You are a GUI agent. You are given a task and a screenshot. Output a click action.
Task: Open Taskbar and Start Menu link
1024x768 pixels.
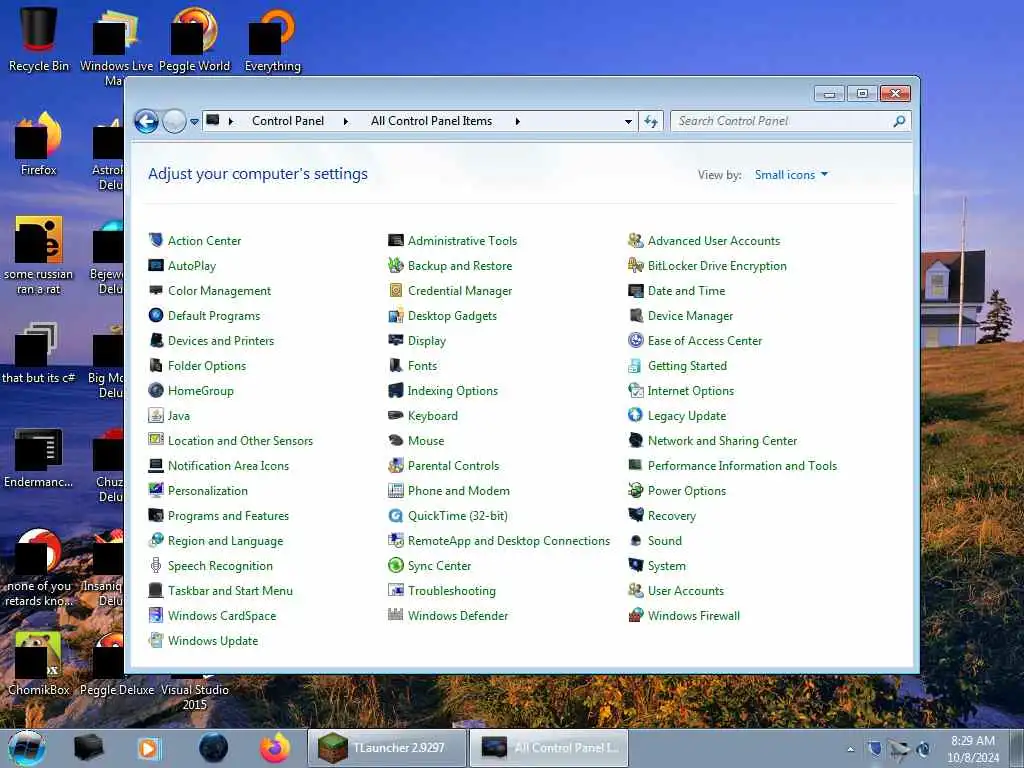tap(230, 590)
